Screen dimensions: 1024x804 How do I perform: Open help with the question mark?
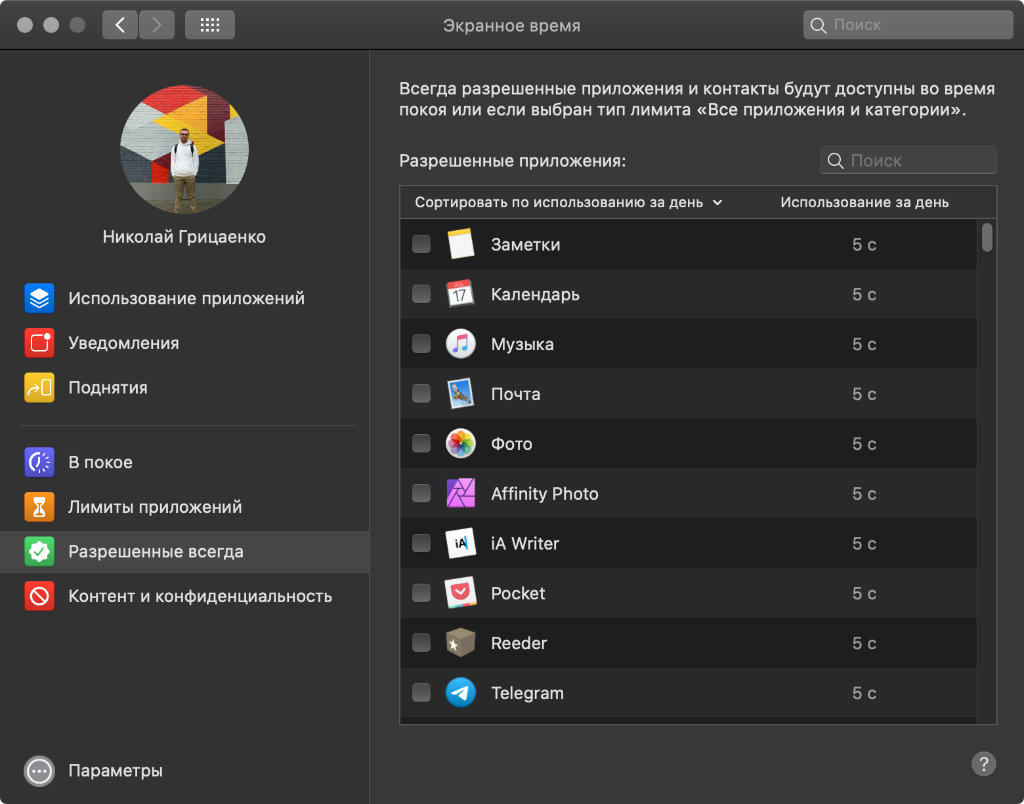click(x=984, y=764)
